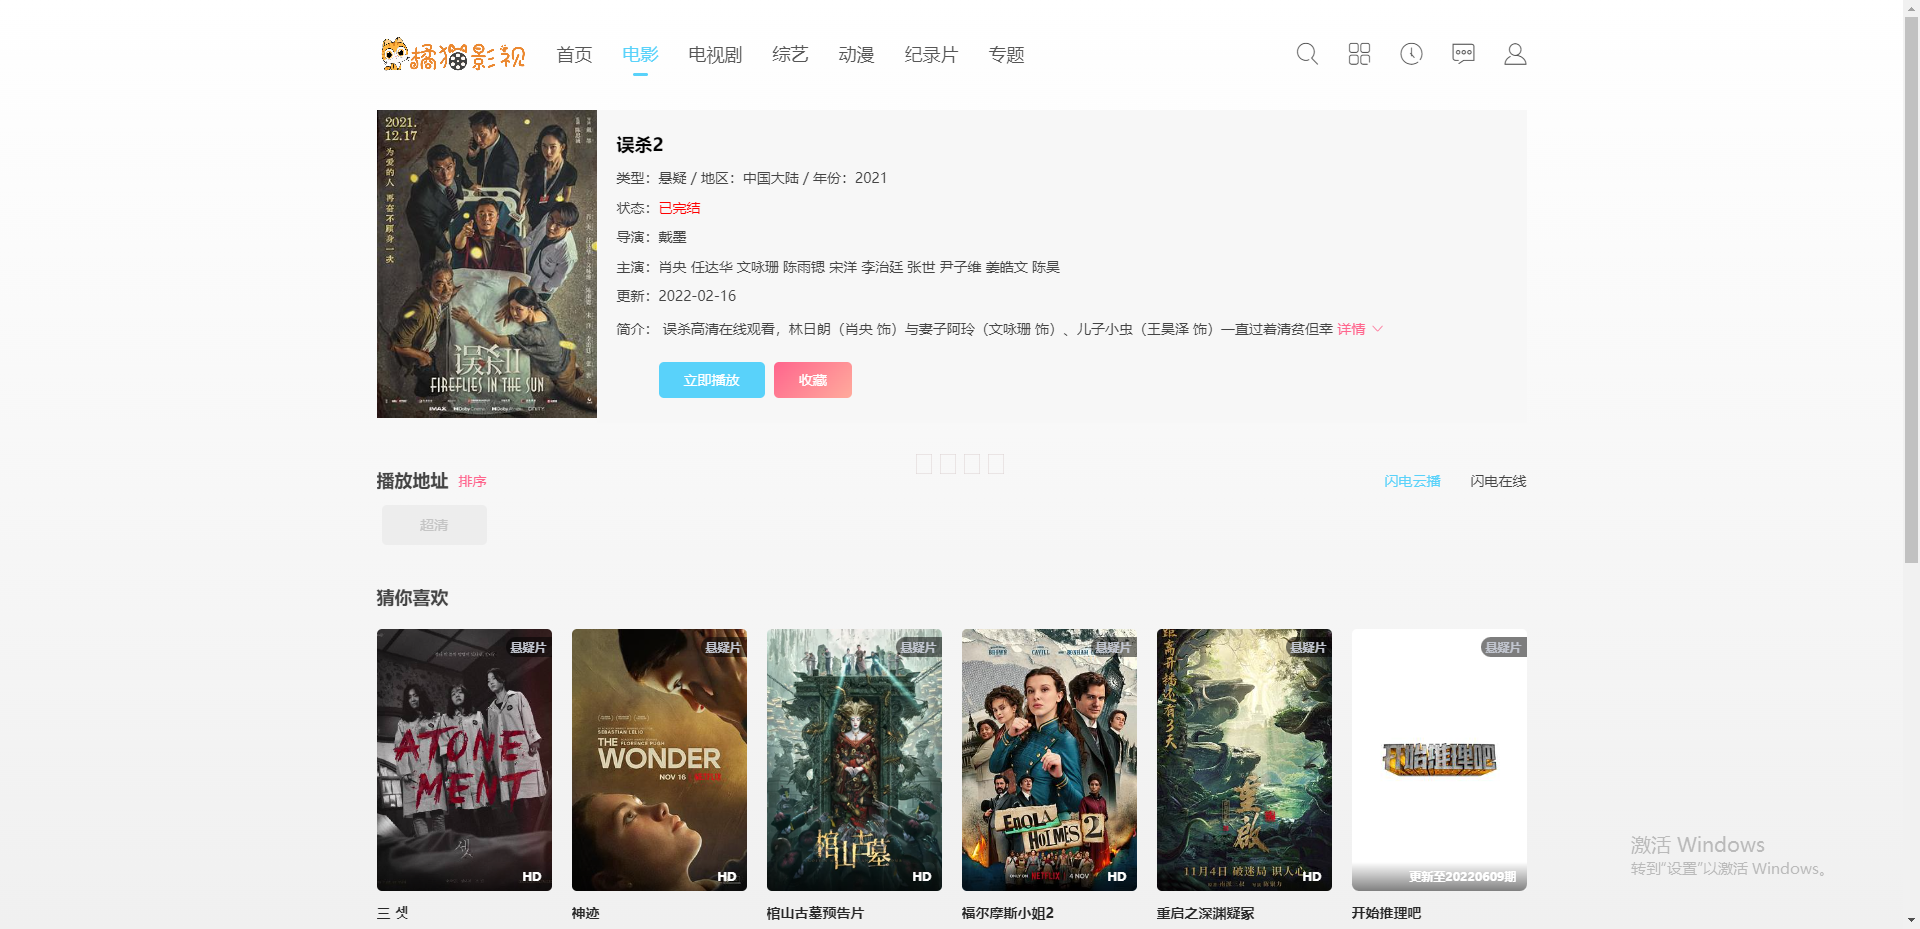Click 棺山古墓预告片 title link
The image size is (1920, 929).
point(815,913)
